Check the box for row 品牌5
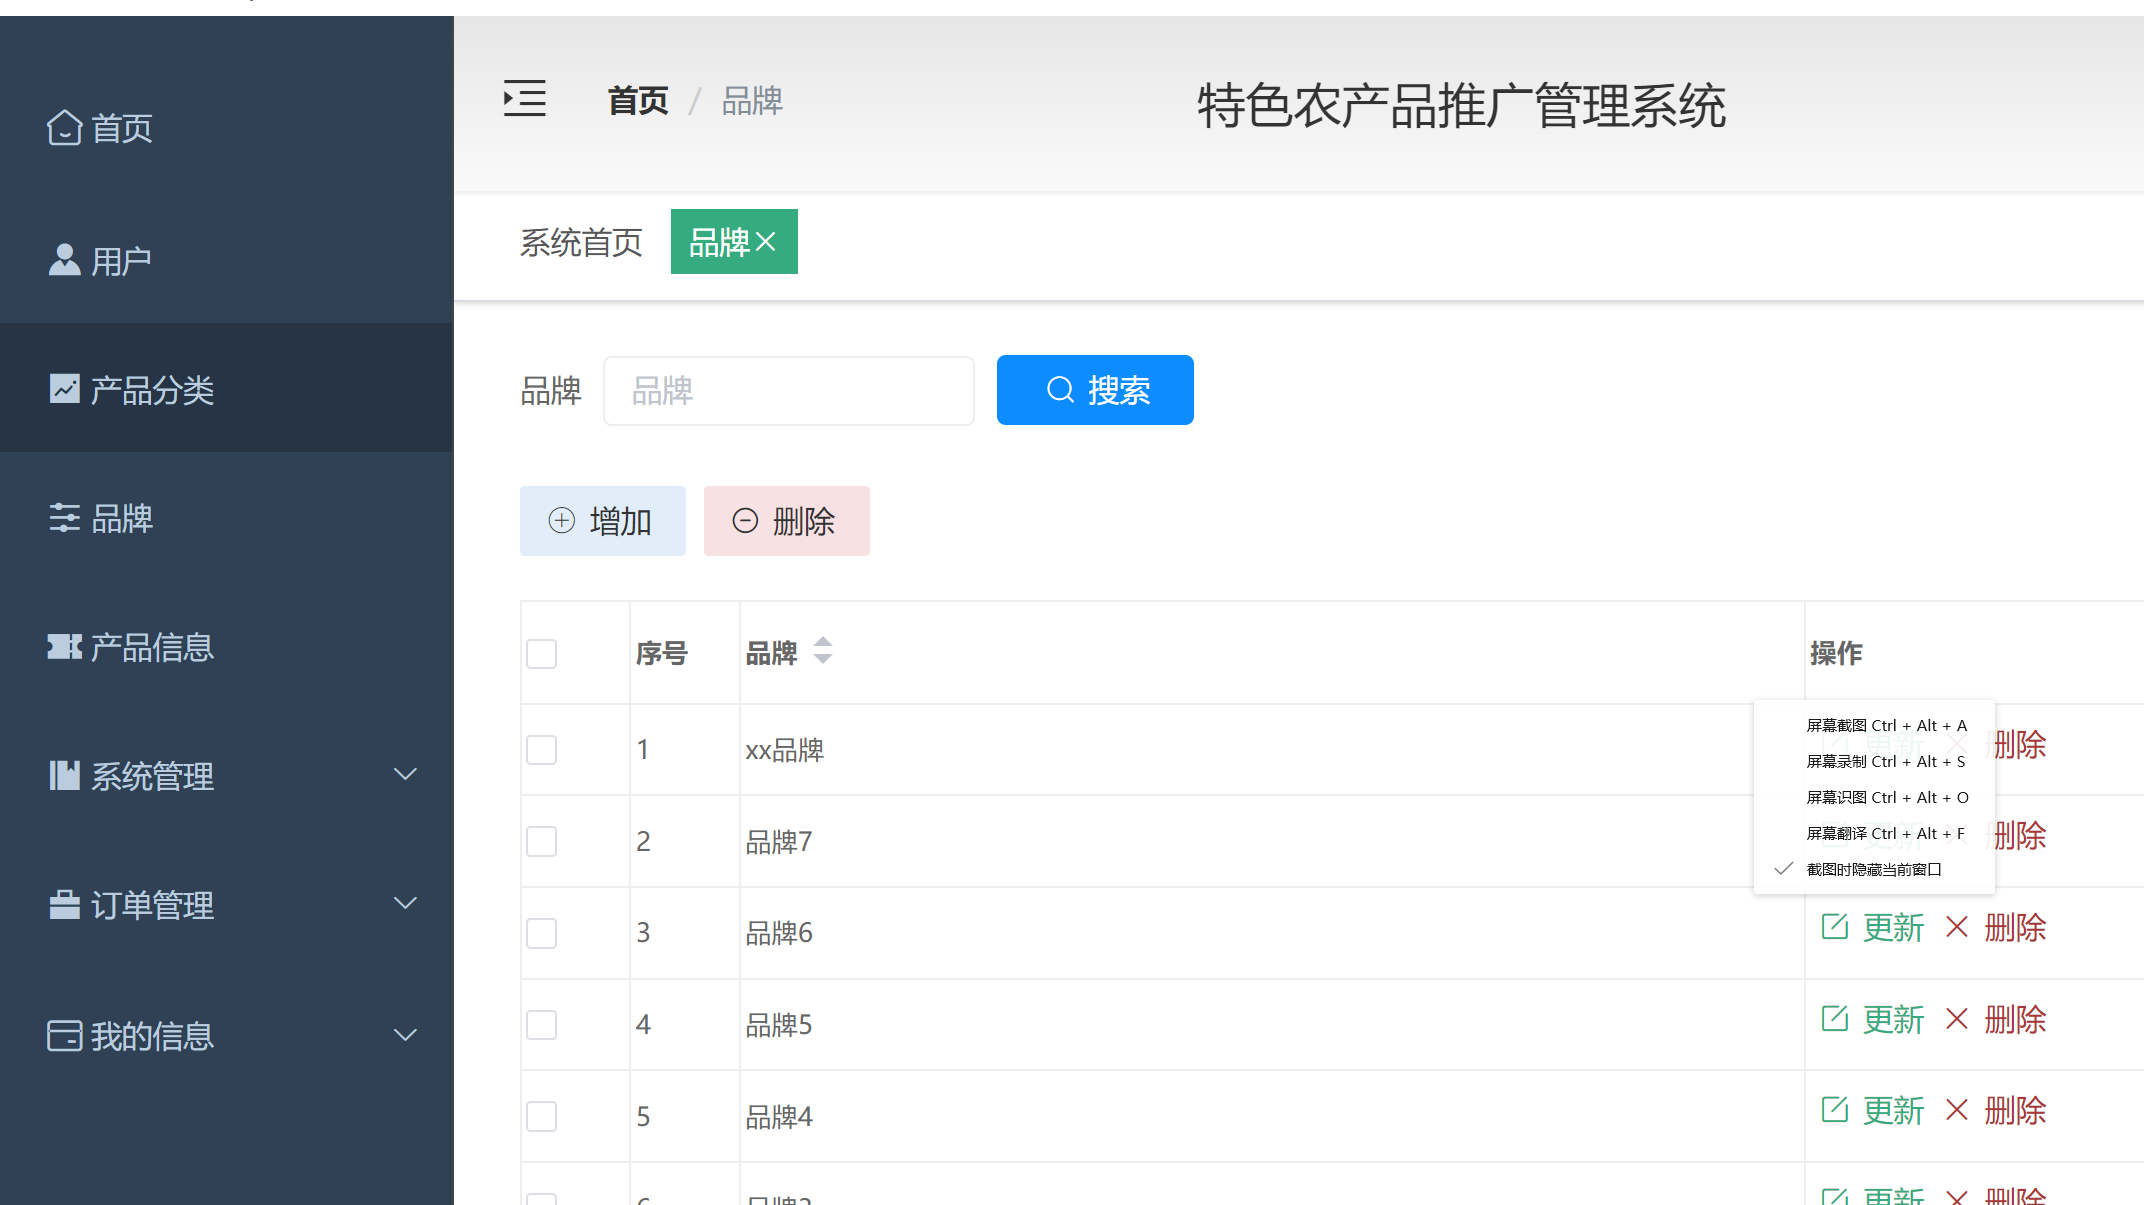The image size is (2144, 1205). point(541,1025)
